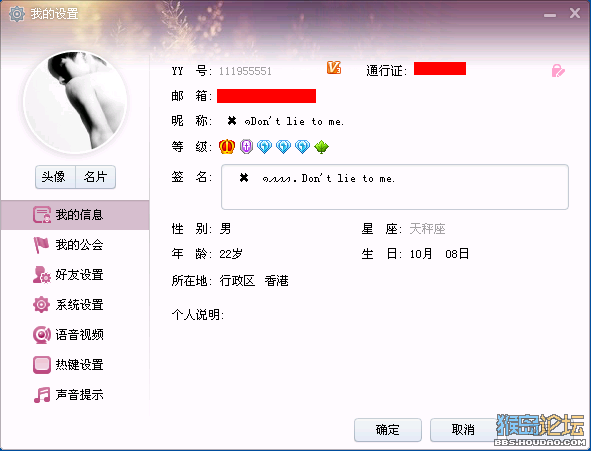Click the orange V3 member badge
This screenshot has height=451, width=591.
coord(334,67)
